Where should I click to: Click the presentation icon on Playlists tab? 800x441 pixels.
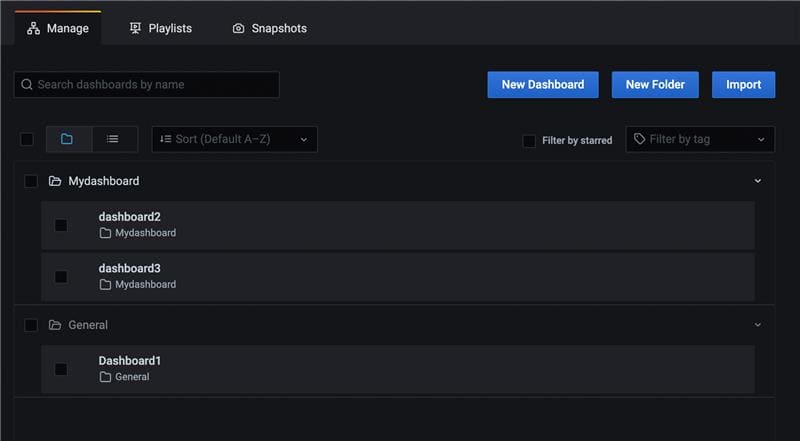[135, 28]
